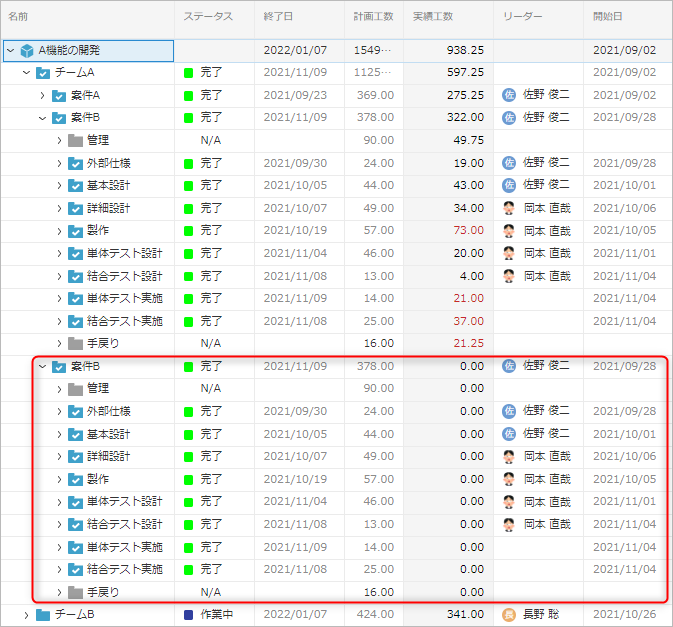Click the 実績工数 column header
The width and height of the screenshot is (673, 627).
pyautogui.click(x=433, y=17)
